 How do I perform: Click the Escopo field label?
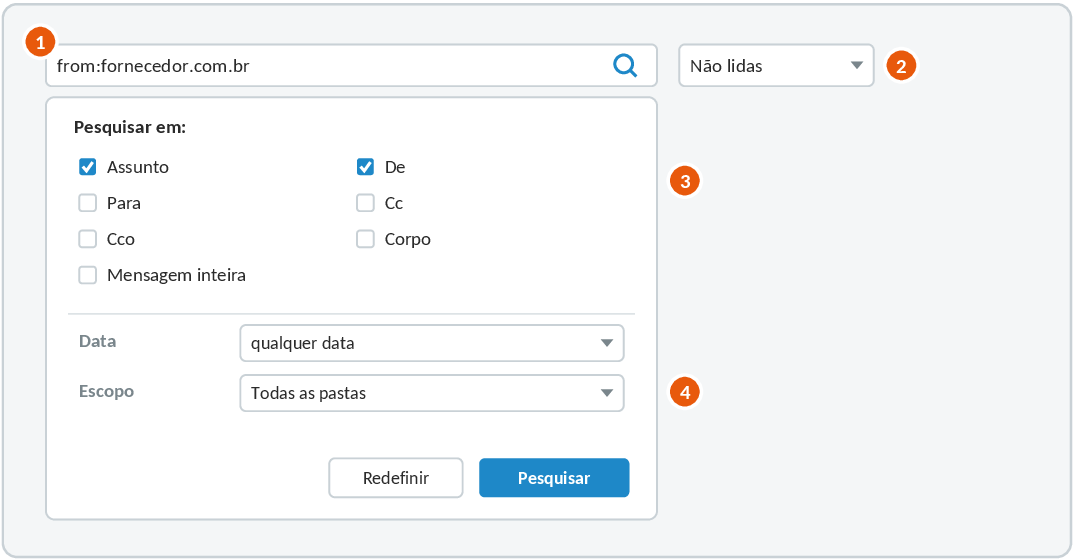pos(106,392)
